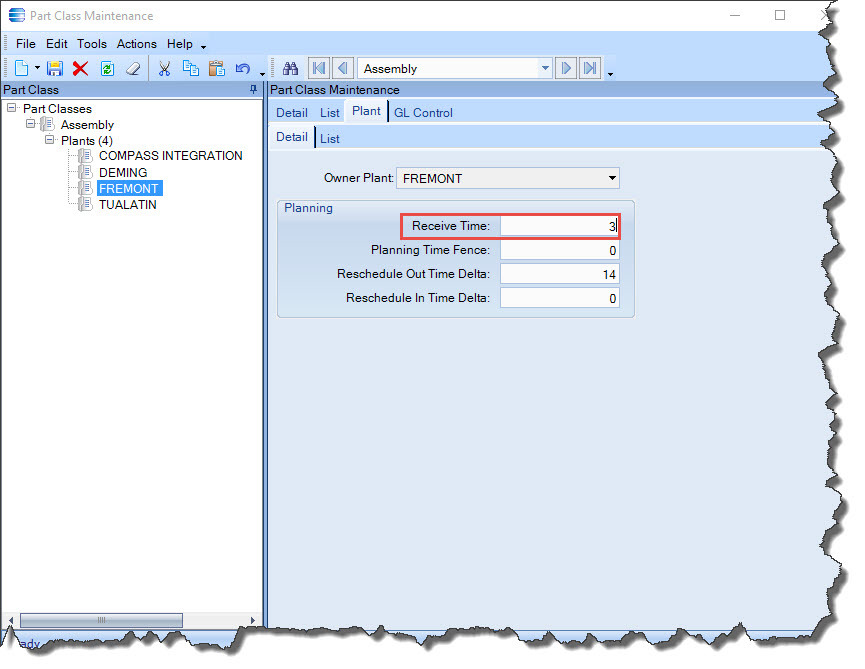
Task: Collapse the Part Classes tree root
Action: (12, 108)
